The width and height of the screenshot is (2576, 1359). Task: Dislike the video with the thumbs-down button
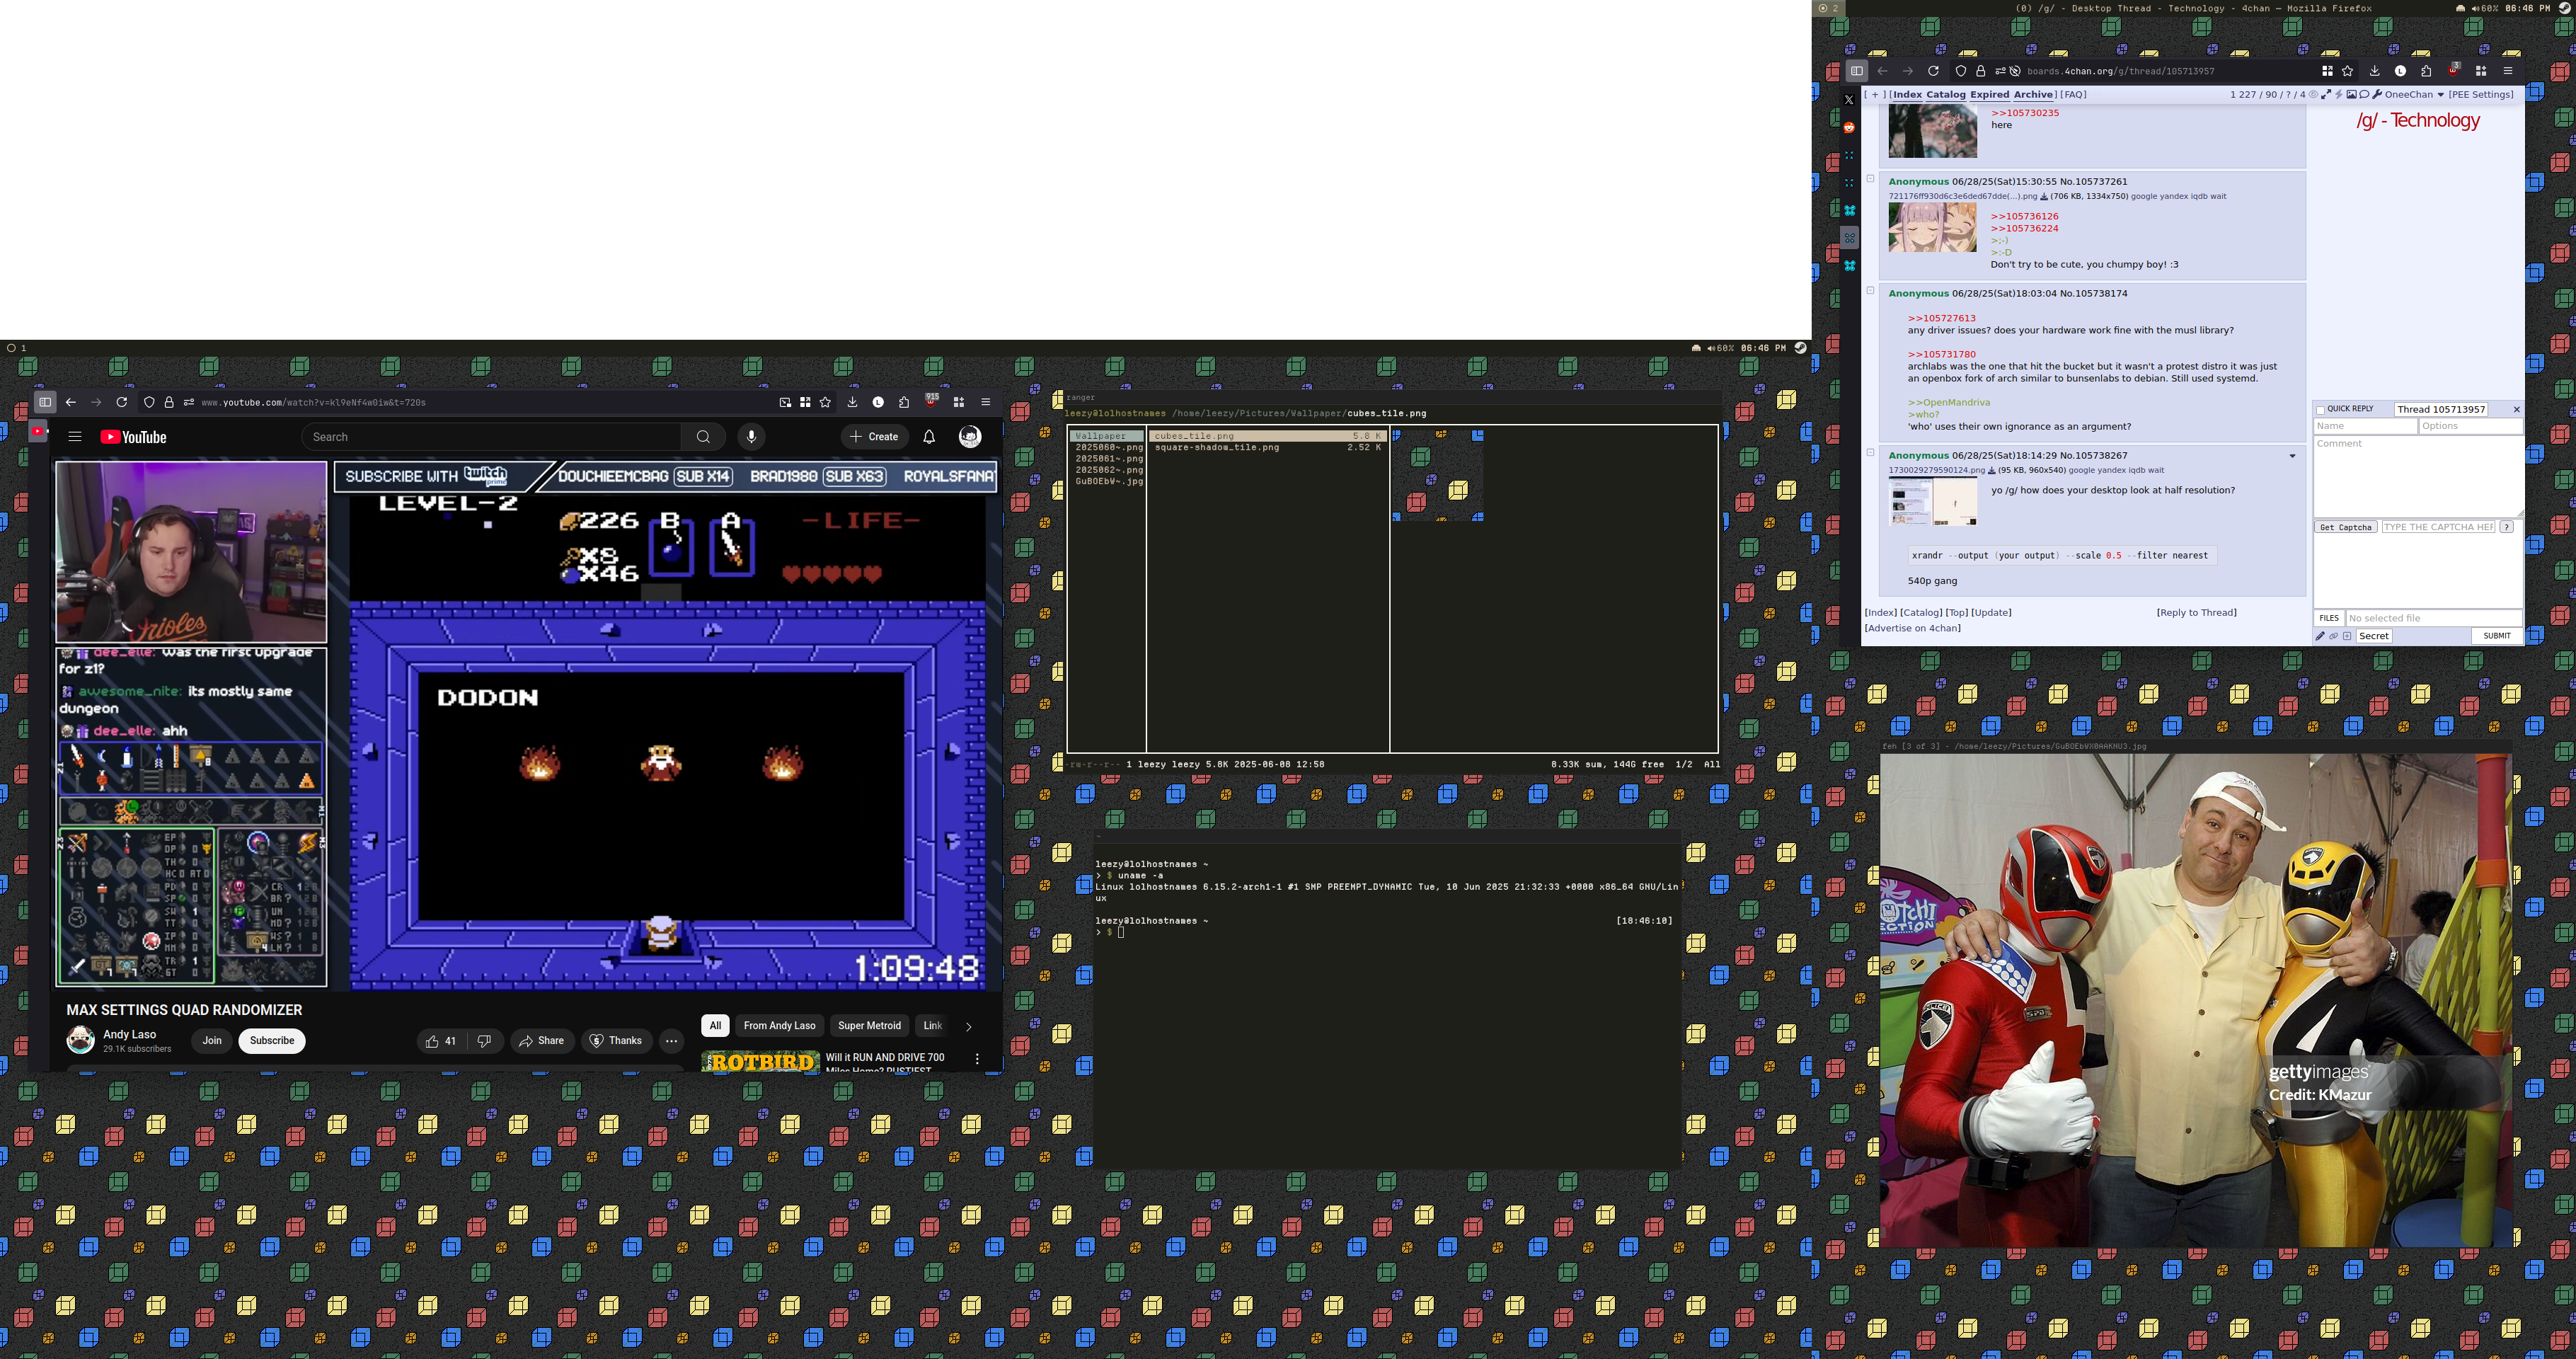click(x=485, y=1041)
